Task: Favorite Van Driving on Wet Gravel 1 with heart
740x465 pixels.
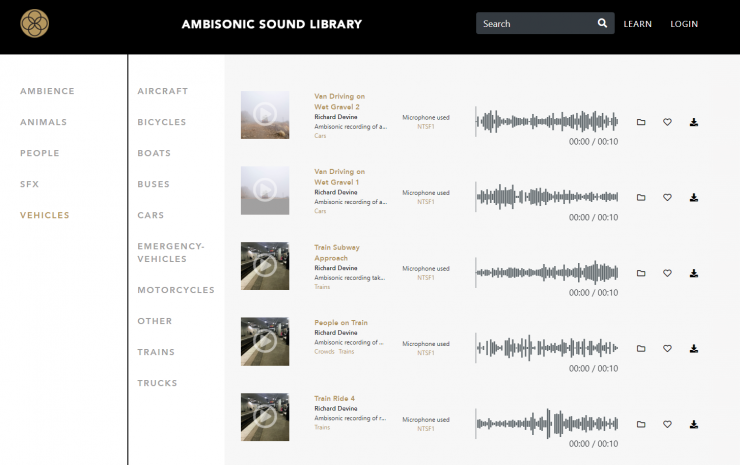Action: click(667, 197)
